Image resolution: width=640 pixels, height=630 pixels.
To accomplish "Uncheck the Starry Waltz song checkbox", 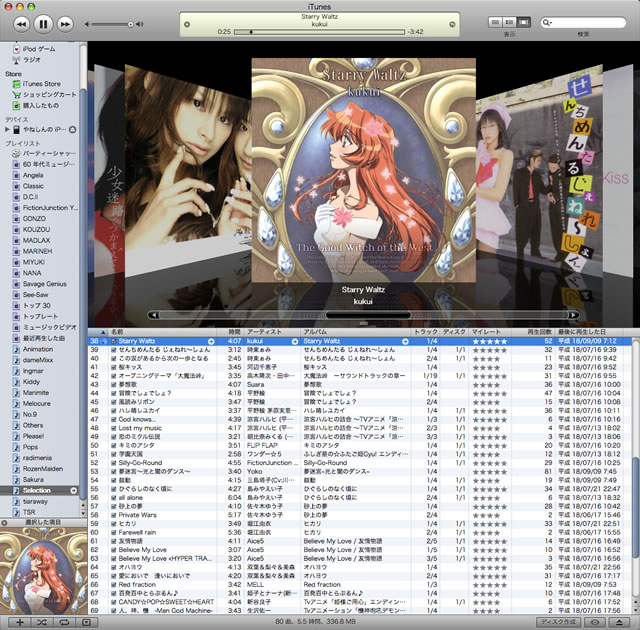I will tap(114, 341).
